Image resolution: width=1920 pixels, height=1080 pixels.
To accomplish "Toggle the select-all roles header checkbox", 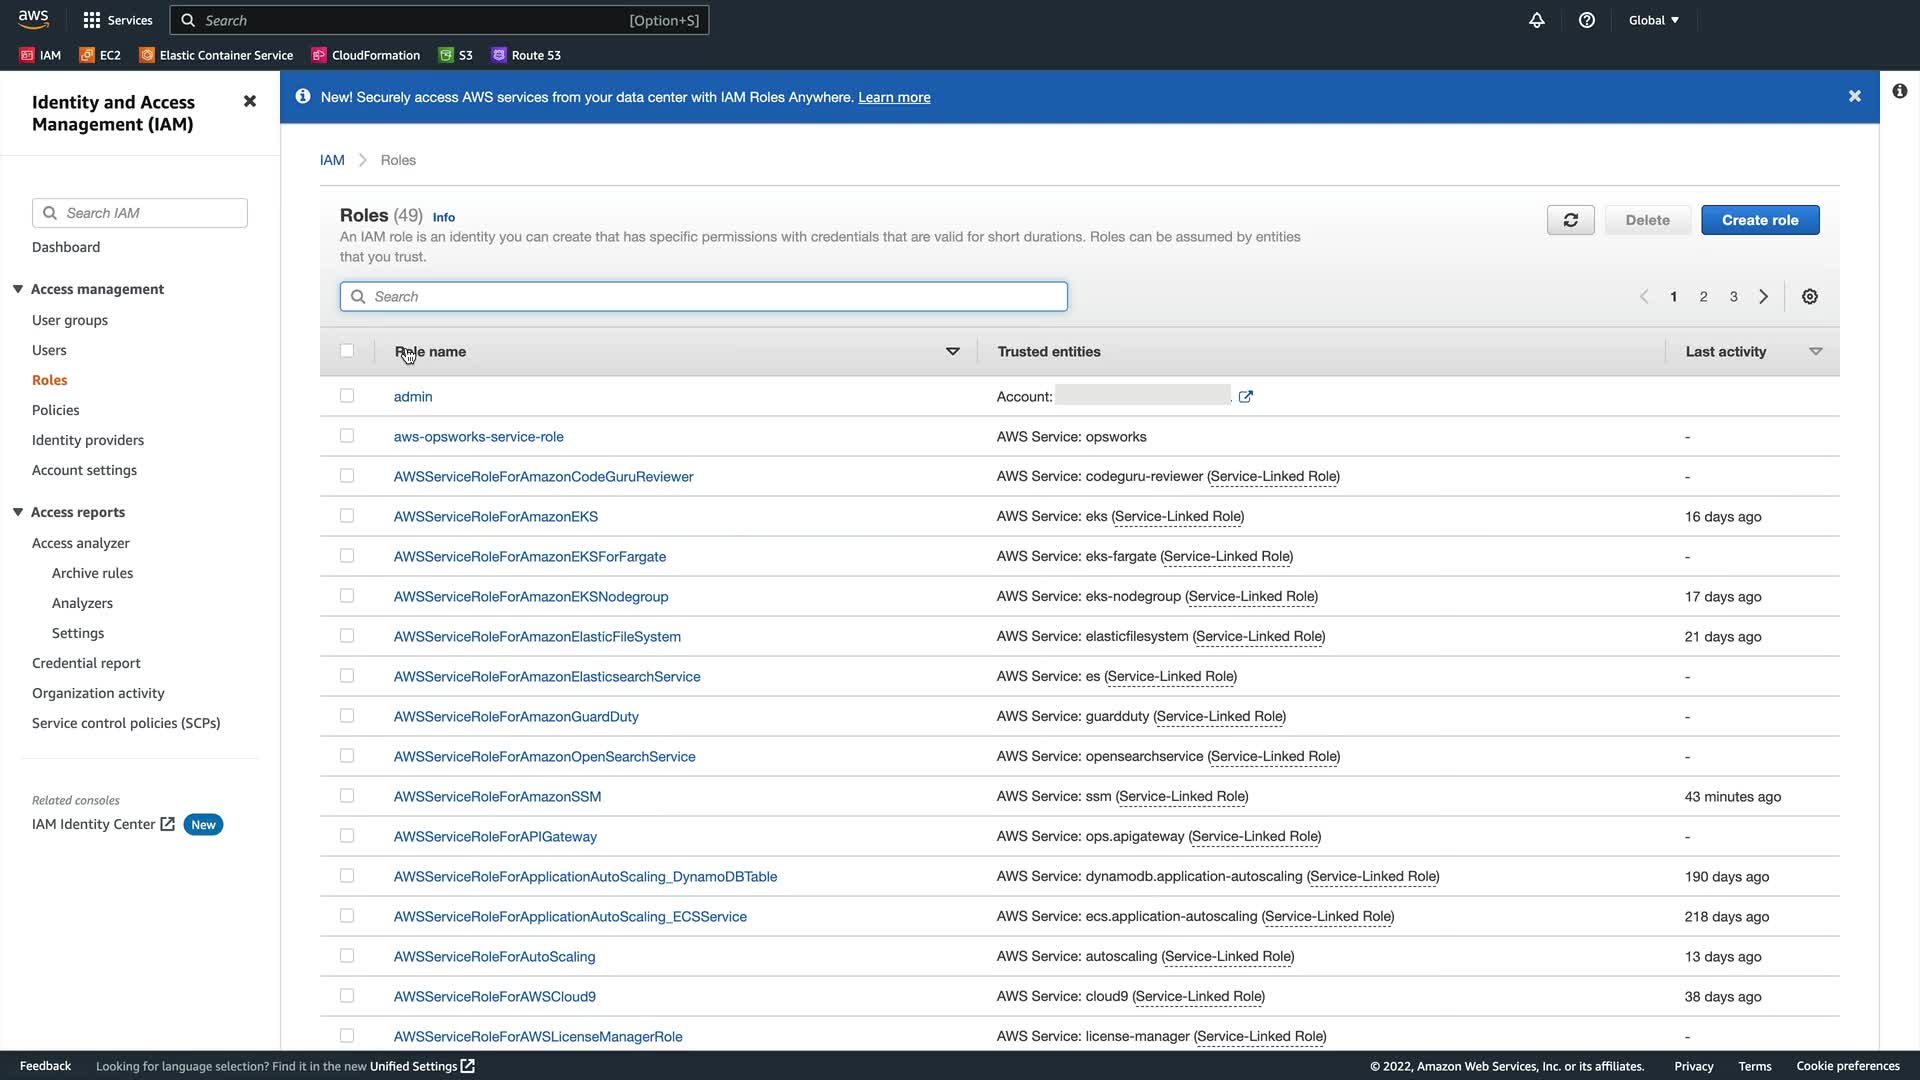I will coord(347,351).
